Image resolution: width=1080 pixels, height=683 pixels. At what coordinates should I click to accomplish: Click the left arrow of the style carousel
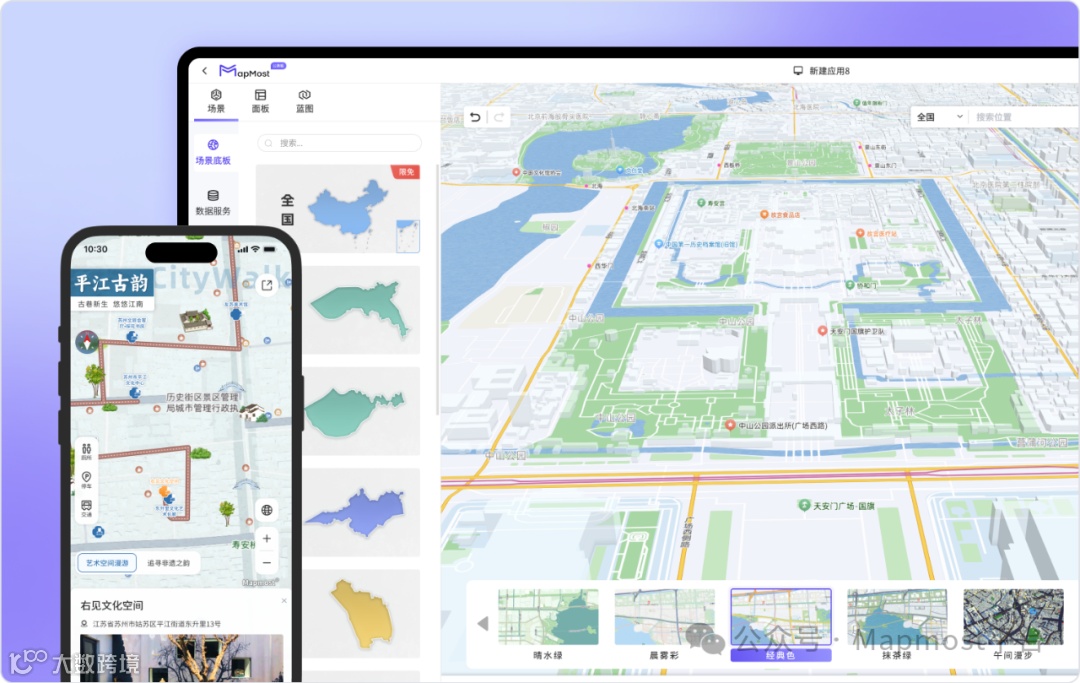point(483,624)
